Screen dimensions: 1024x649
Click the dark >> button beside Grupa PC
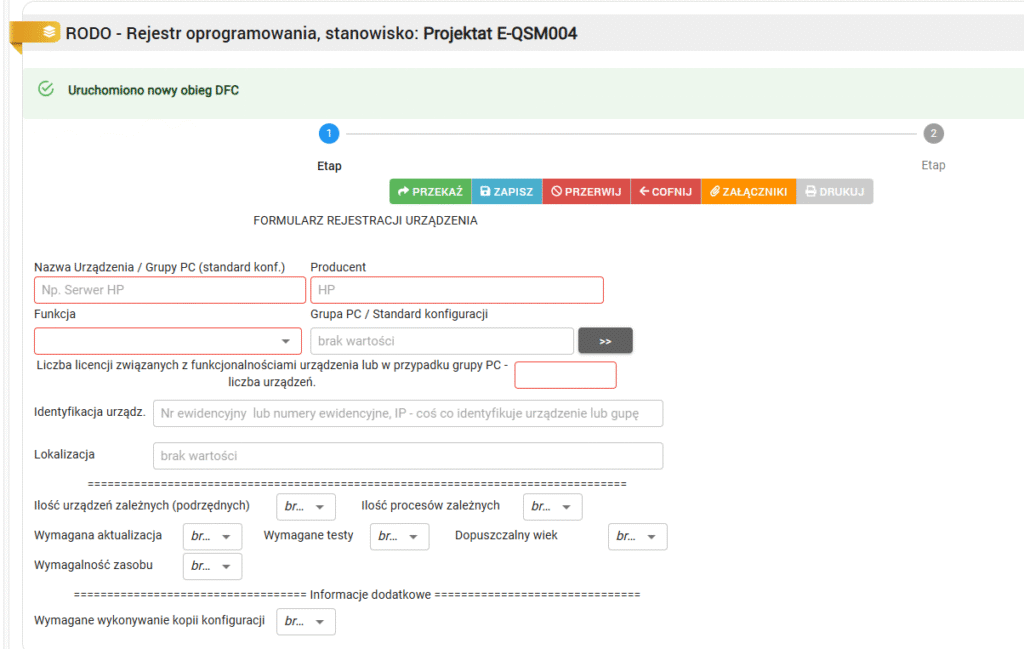[x=605, y=341]
